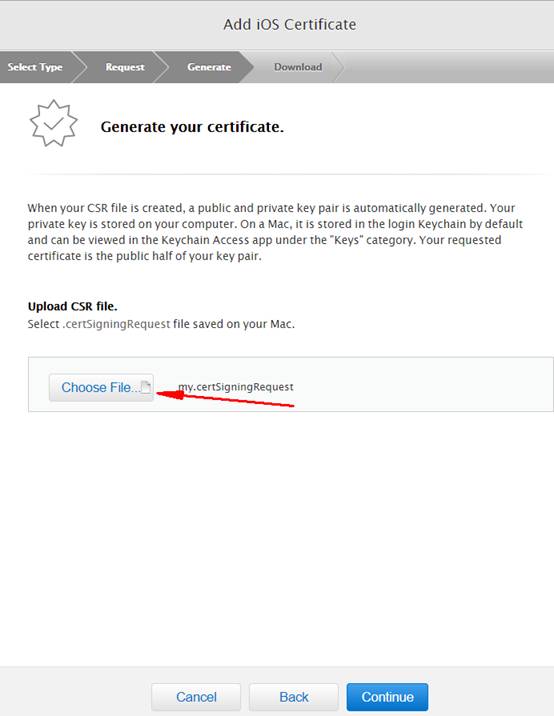Click the red arrow annotation
This screenshot has height=716, width=554.
point(225,399)
